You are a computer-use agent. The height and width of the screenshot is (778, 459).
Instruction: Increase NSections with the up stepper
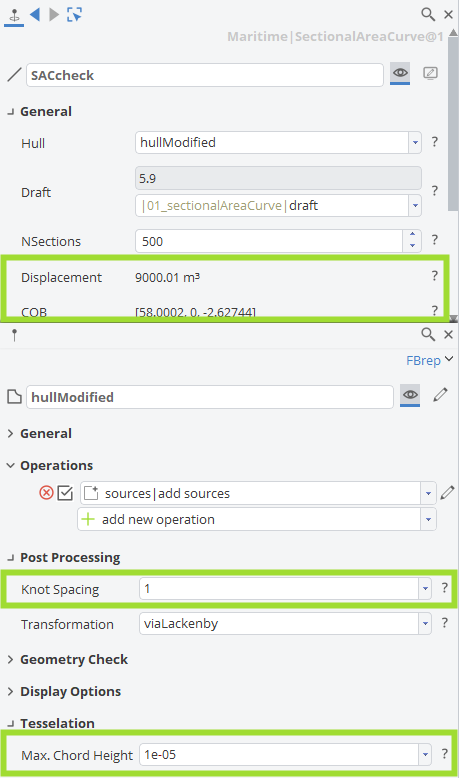tap(412, 235)
